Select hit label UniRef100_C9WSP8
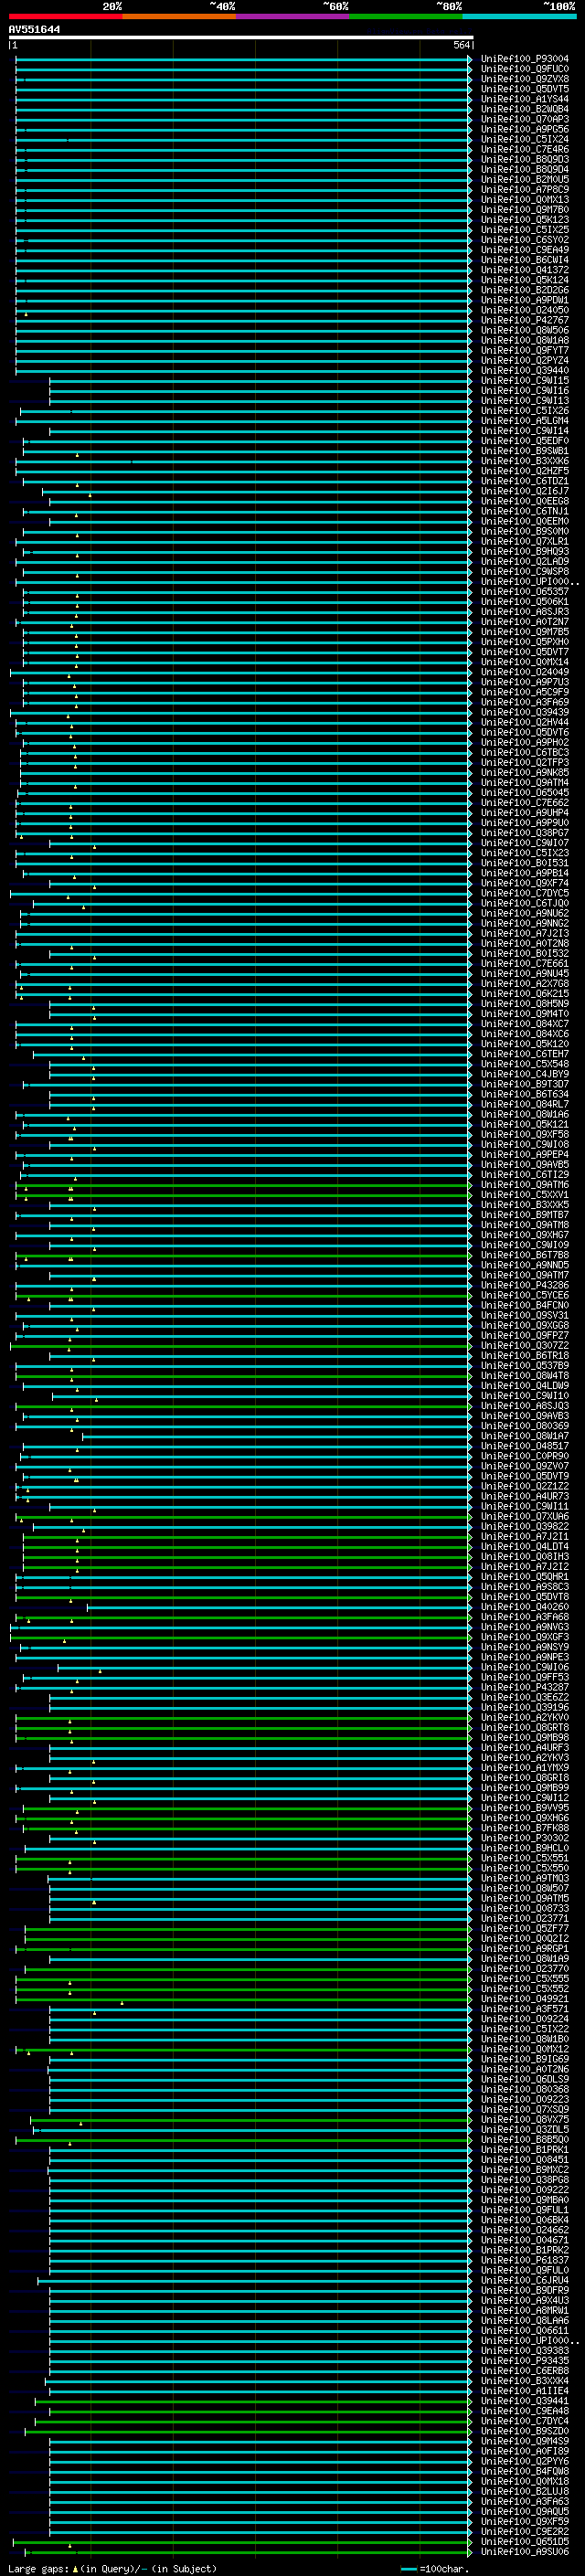Viewport: 585px width, 2576px height. (525, 571)
